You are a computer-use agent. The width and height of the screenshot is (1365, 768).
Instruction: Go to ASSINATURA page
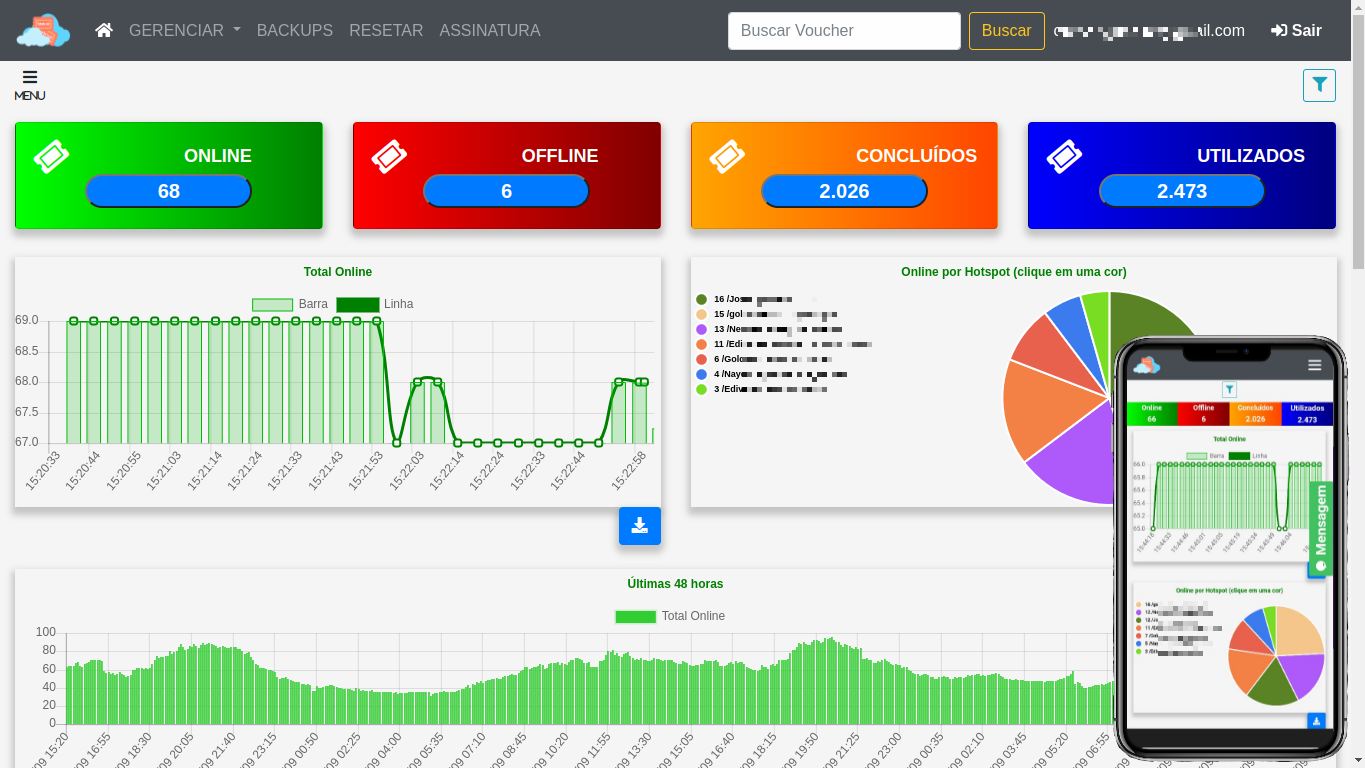[x=490, y=30]
